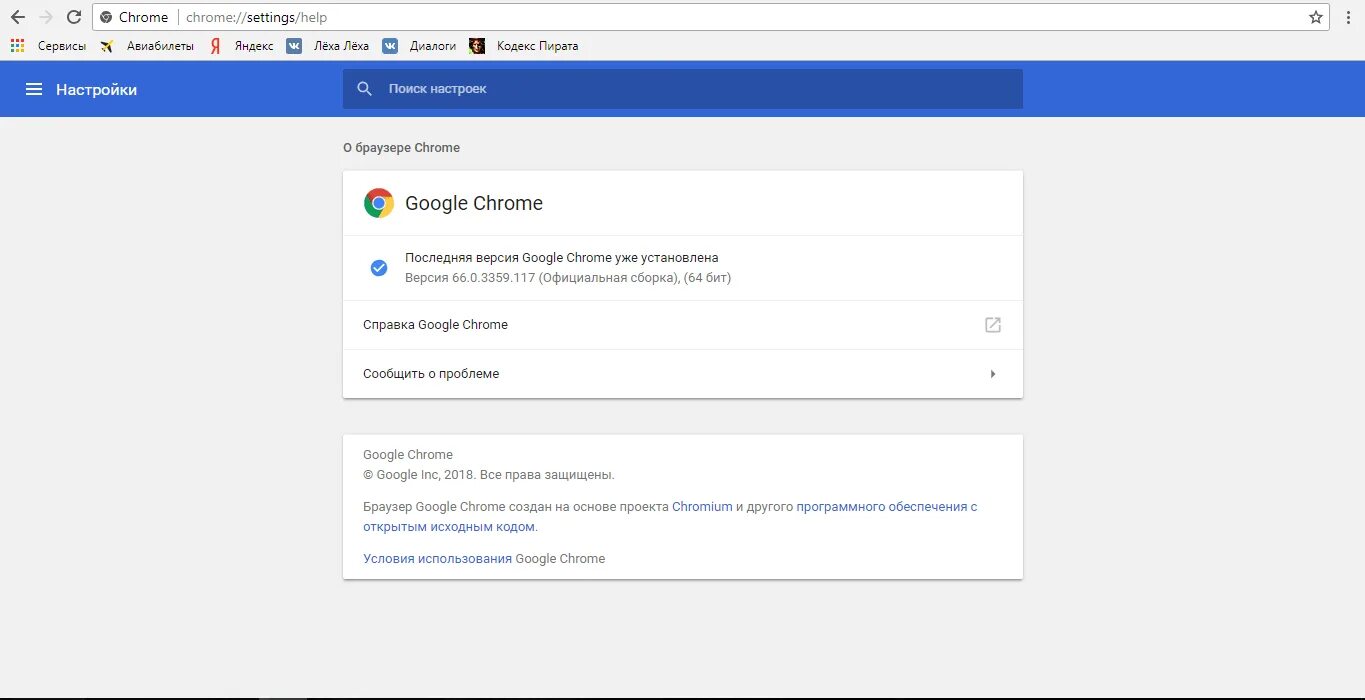This screenshot has height=700, width=1365.
Task: Click the Google Chrome logo icon
Action: (x=379, y=203)
